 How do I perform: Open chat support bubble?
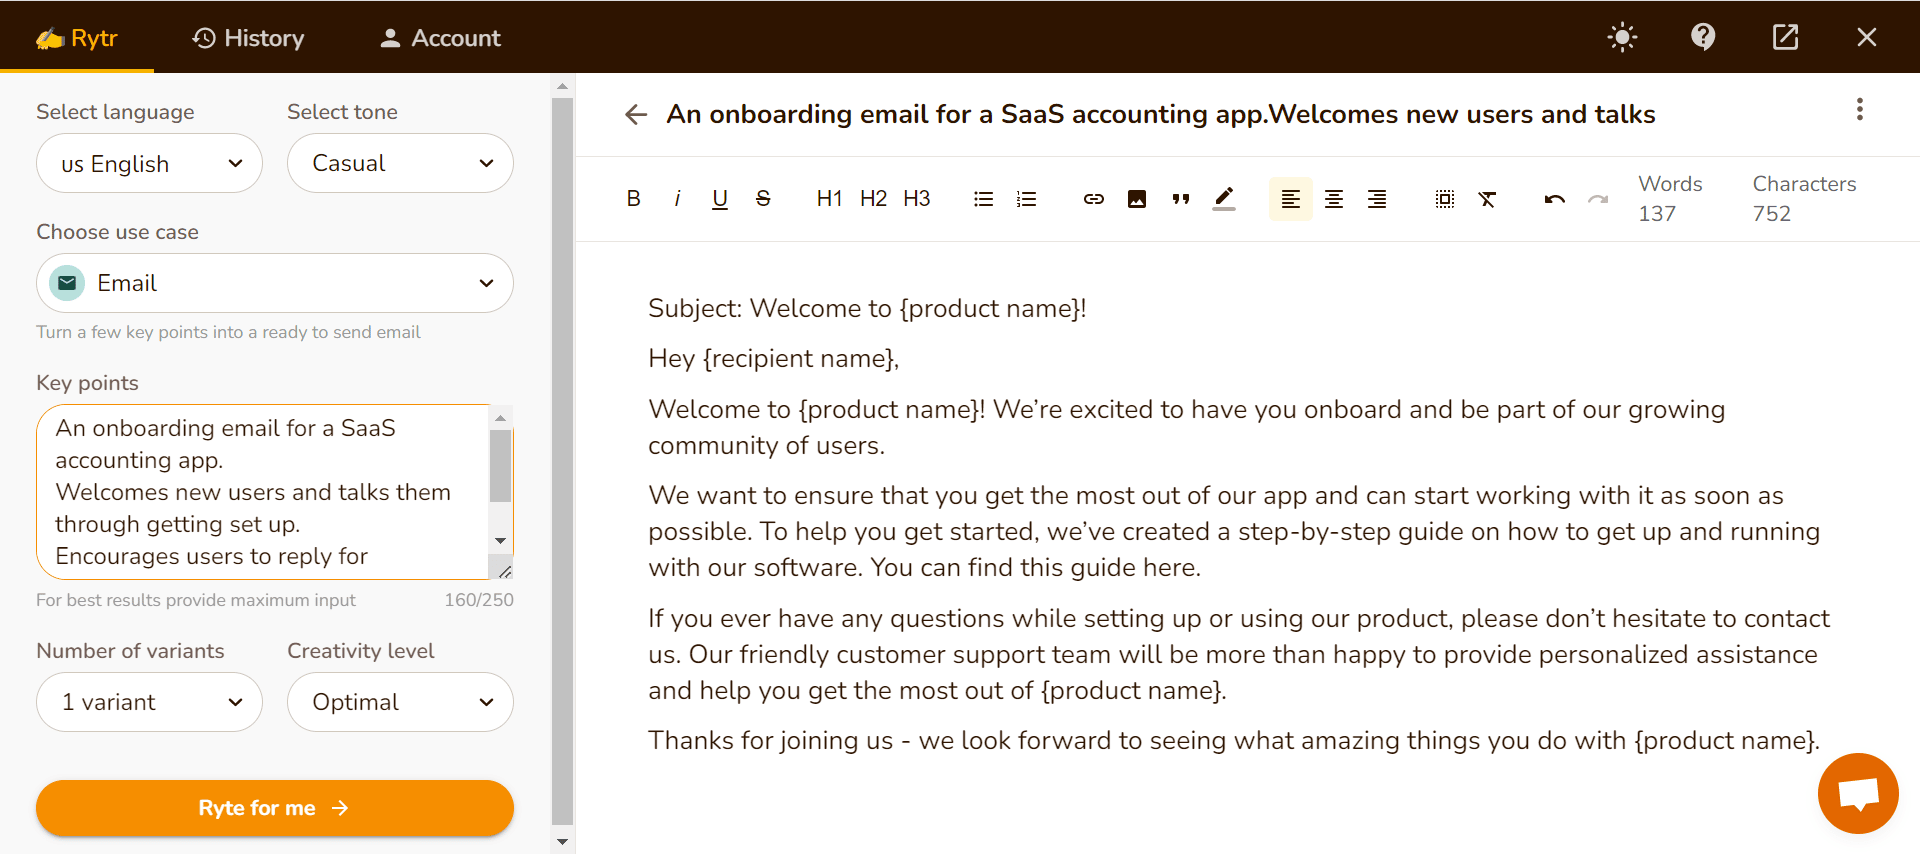1858,793
